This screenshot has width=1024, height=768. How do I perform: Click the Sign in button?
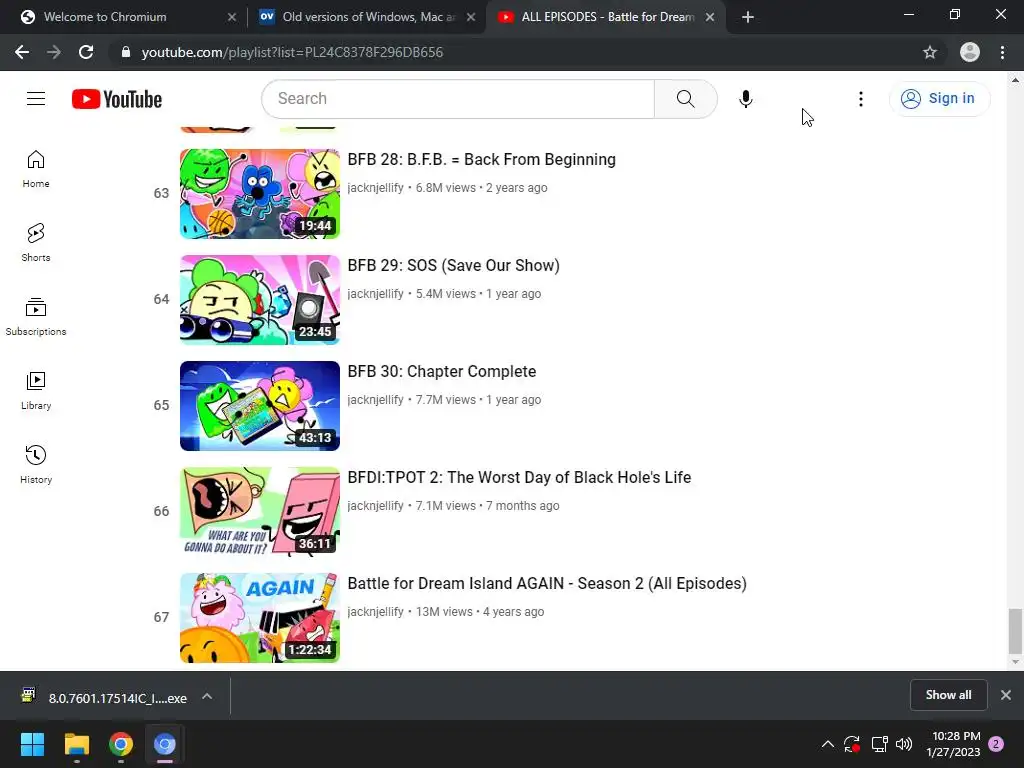click(x=939, y=99)
